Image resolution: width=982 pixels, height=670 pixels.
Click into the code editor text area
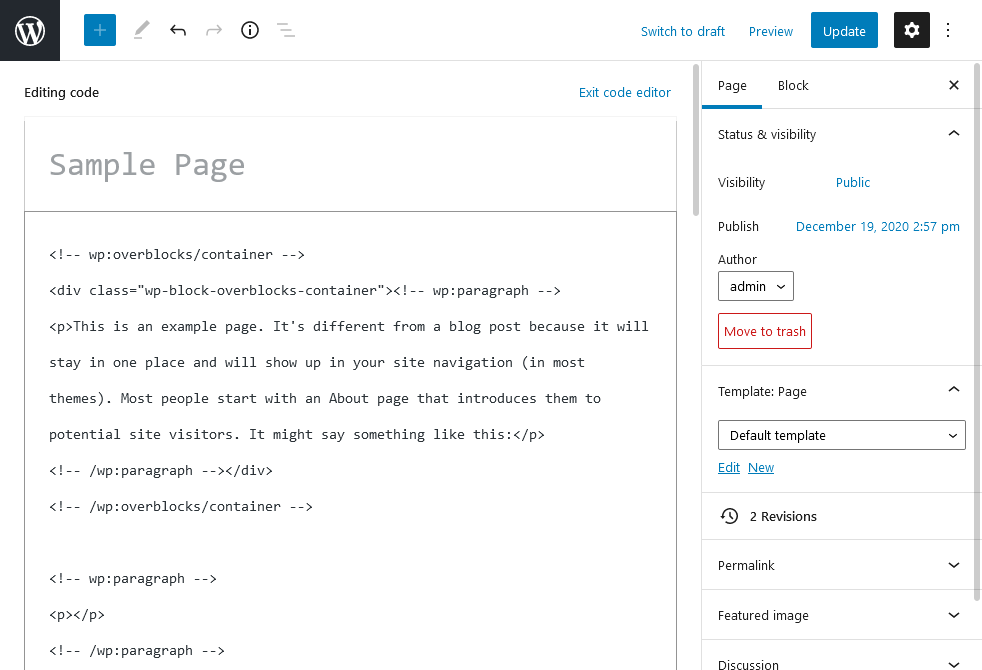pyautogui.click(x=350, y=441)
